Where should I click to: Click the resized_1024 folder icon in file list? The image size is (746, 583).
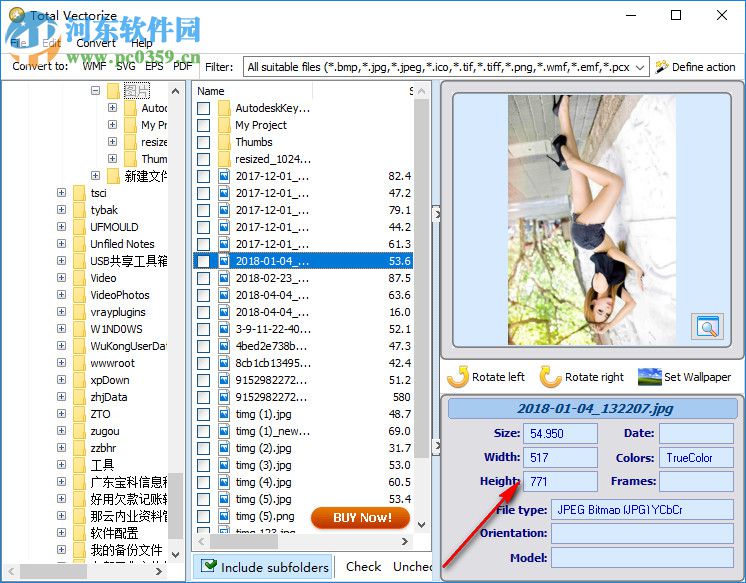point(224,159)
